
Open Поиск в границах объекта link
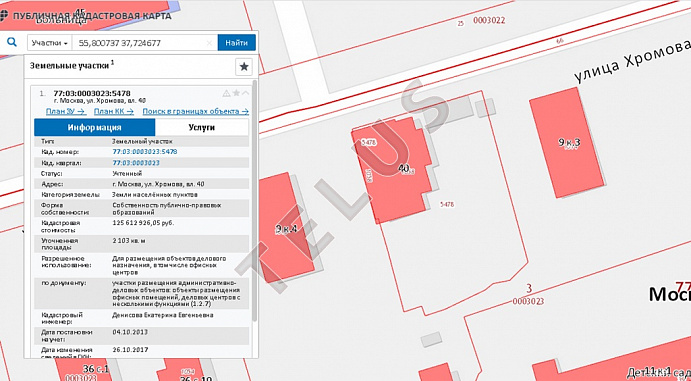click(x=196, y=111)
